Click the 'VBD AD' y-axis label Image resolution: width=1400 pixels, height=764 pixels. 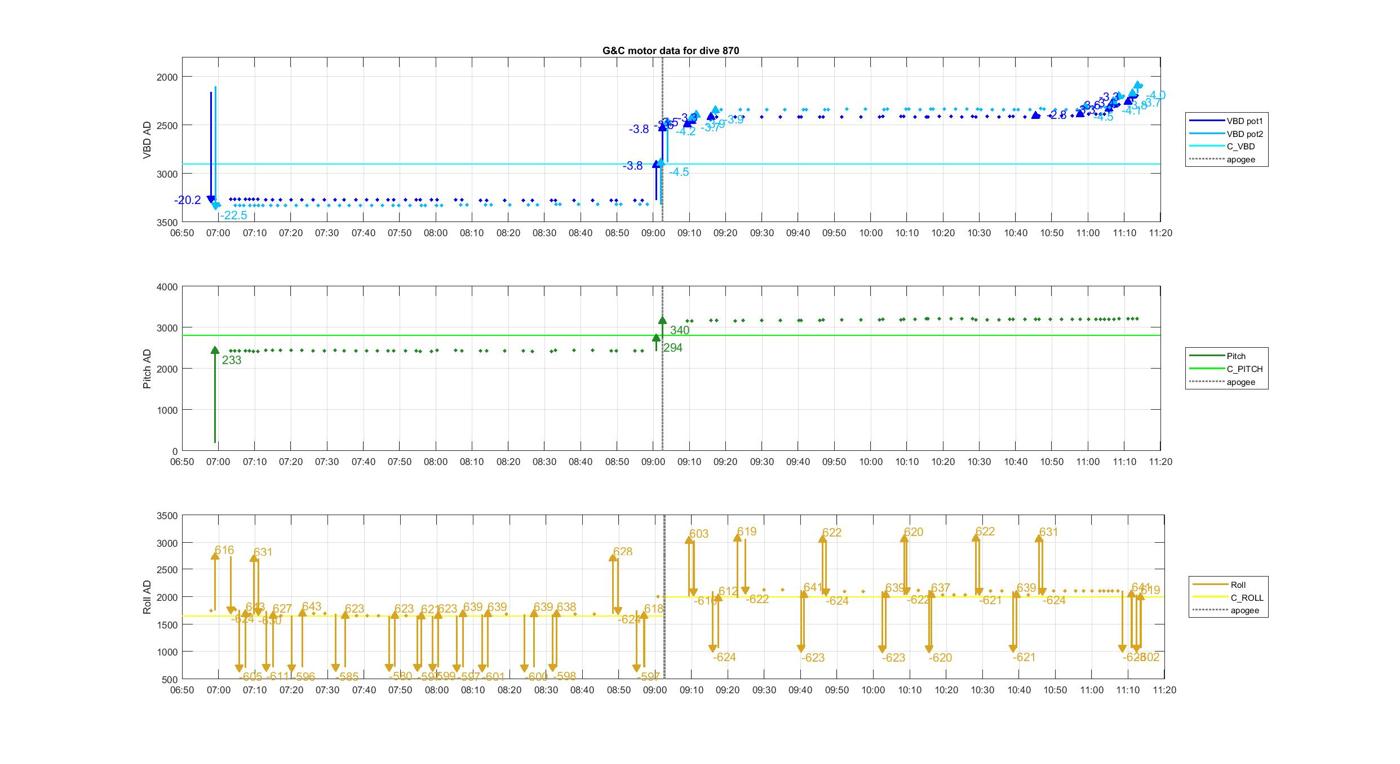pos(147,140)
